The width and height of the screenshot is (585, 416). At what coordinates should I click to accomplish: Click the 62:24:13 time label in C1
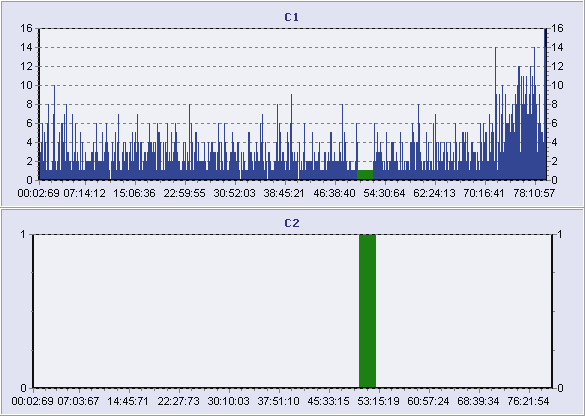point(434,193)
